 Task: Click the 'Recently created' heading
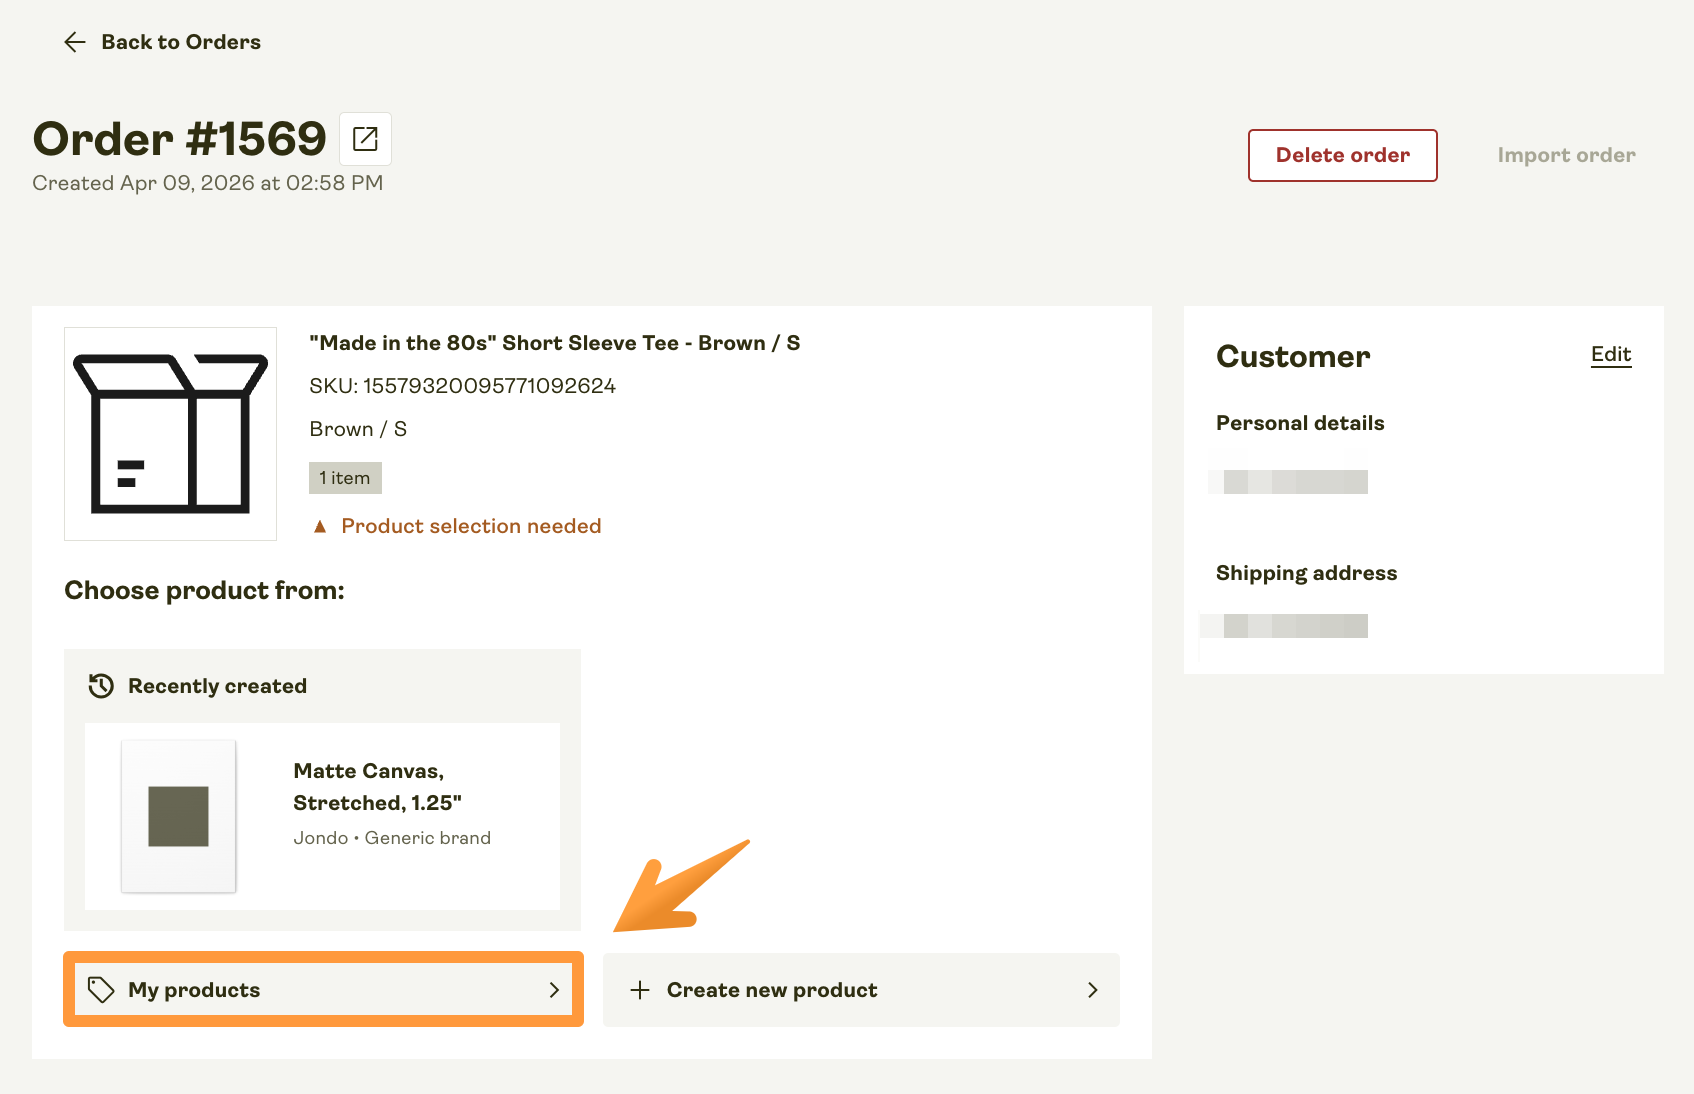[x=217, y=686]
